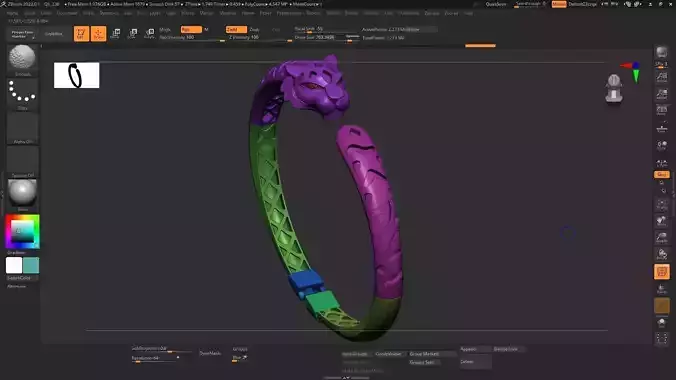Adjust the Focal Shift slider
This screenshot has width=676, height=380.
[326, 29]
